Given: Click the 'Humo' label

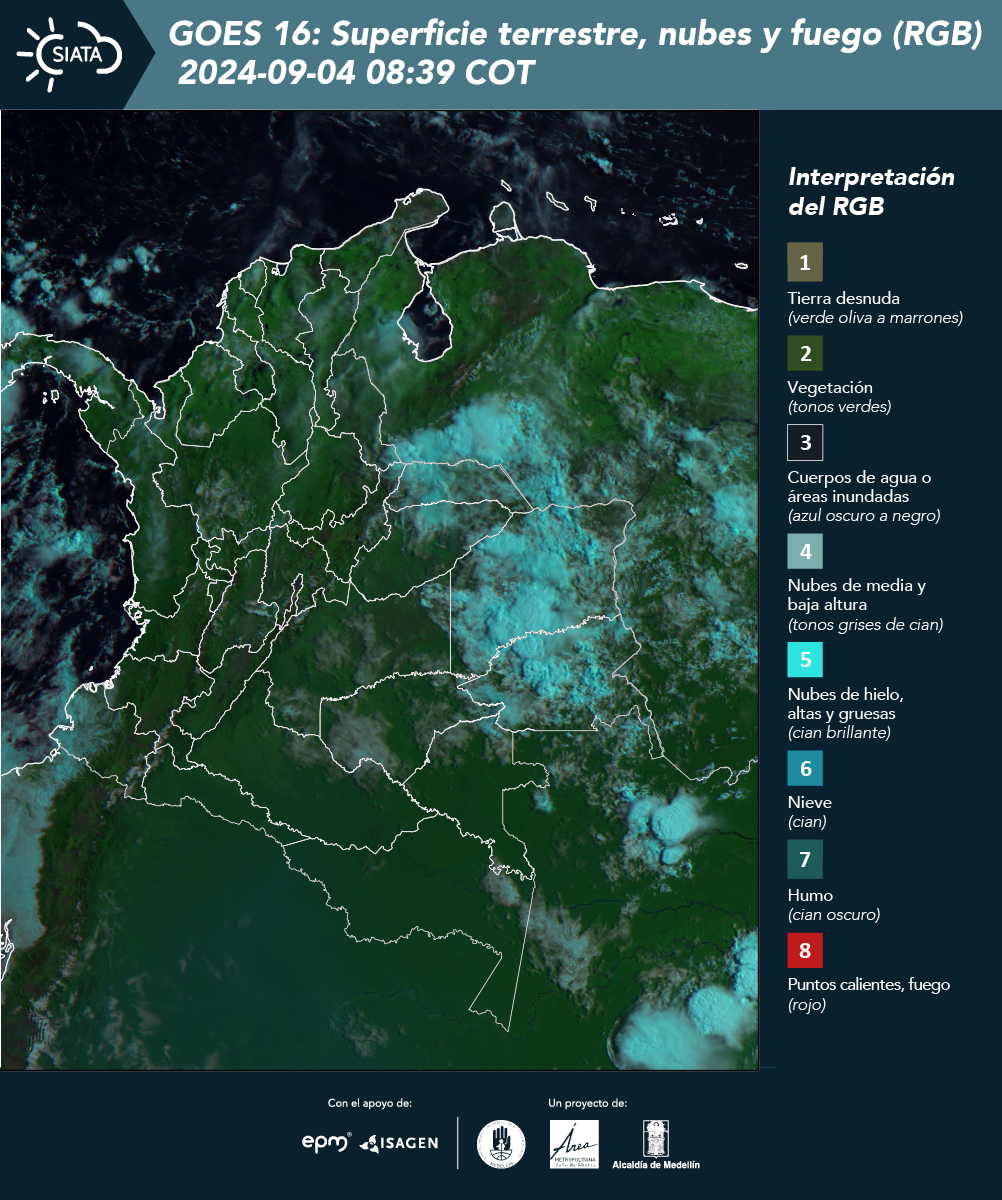Looking at the screenshot, I should tap(810, 895).
